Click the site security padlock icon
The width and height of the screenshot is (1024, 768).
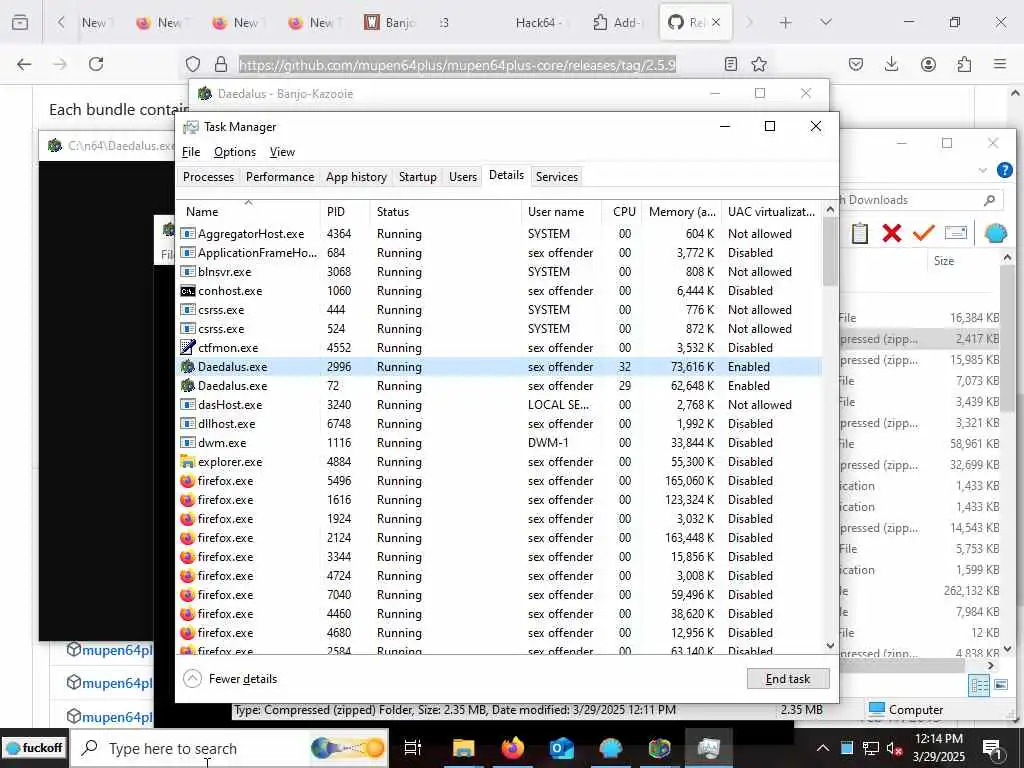(x=221, y=64)
